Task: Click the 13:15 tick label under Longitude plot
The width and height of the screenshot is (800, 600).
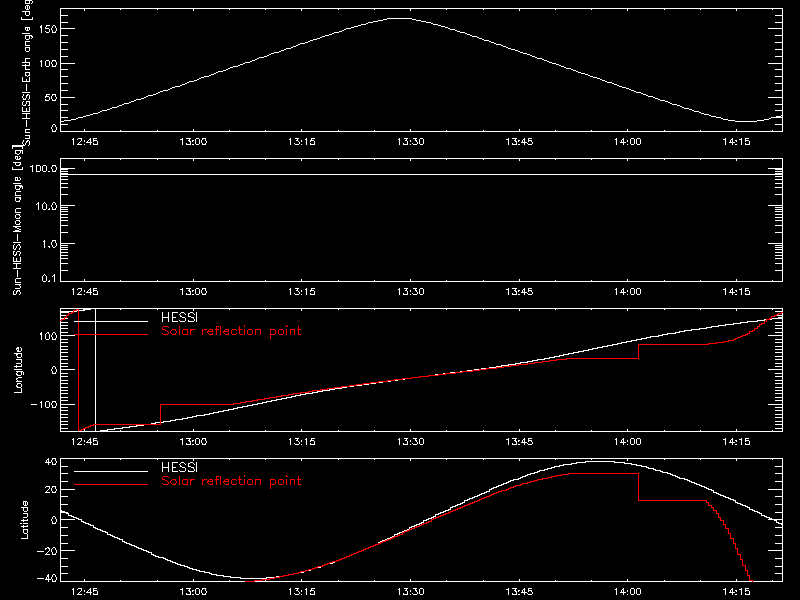Action: pos(302,442)
